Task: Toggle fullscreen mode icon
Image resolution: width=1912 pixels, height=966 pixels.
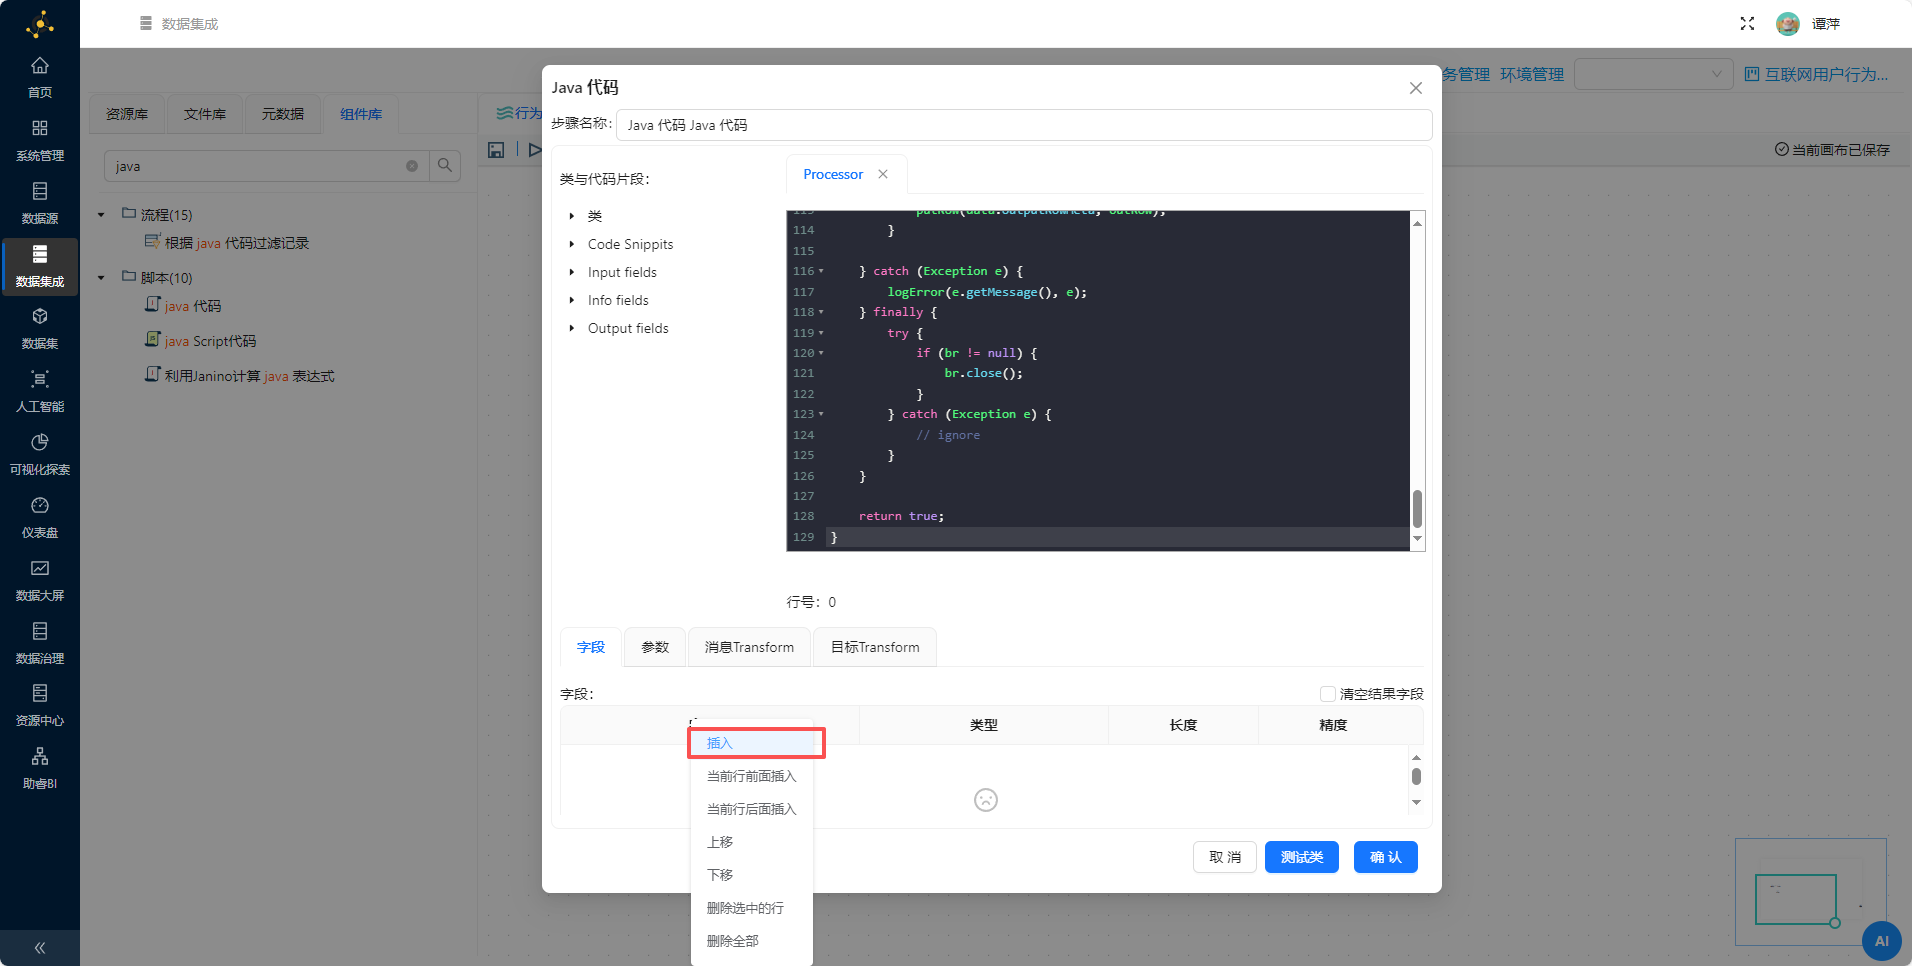Action: click(x=1747, y=23)
